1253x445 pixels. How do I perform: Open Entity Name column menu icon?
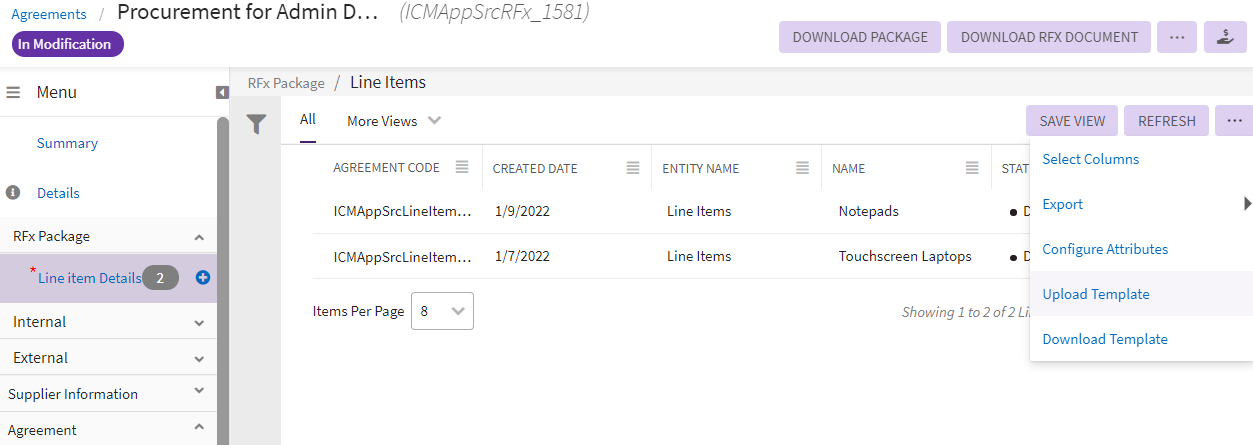coord(802,168)
